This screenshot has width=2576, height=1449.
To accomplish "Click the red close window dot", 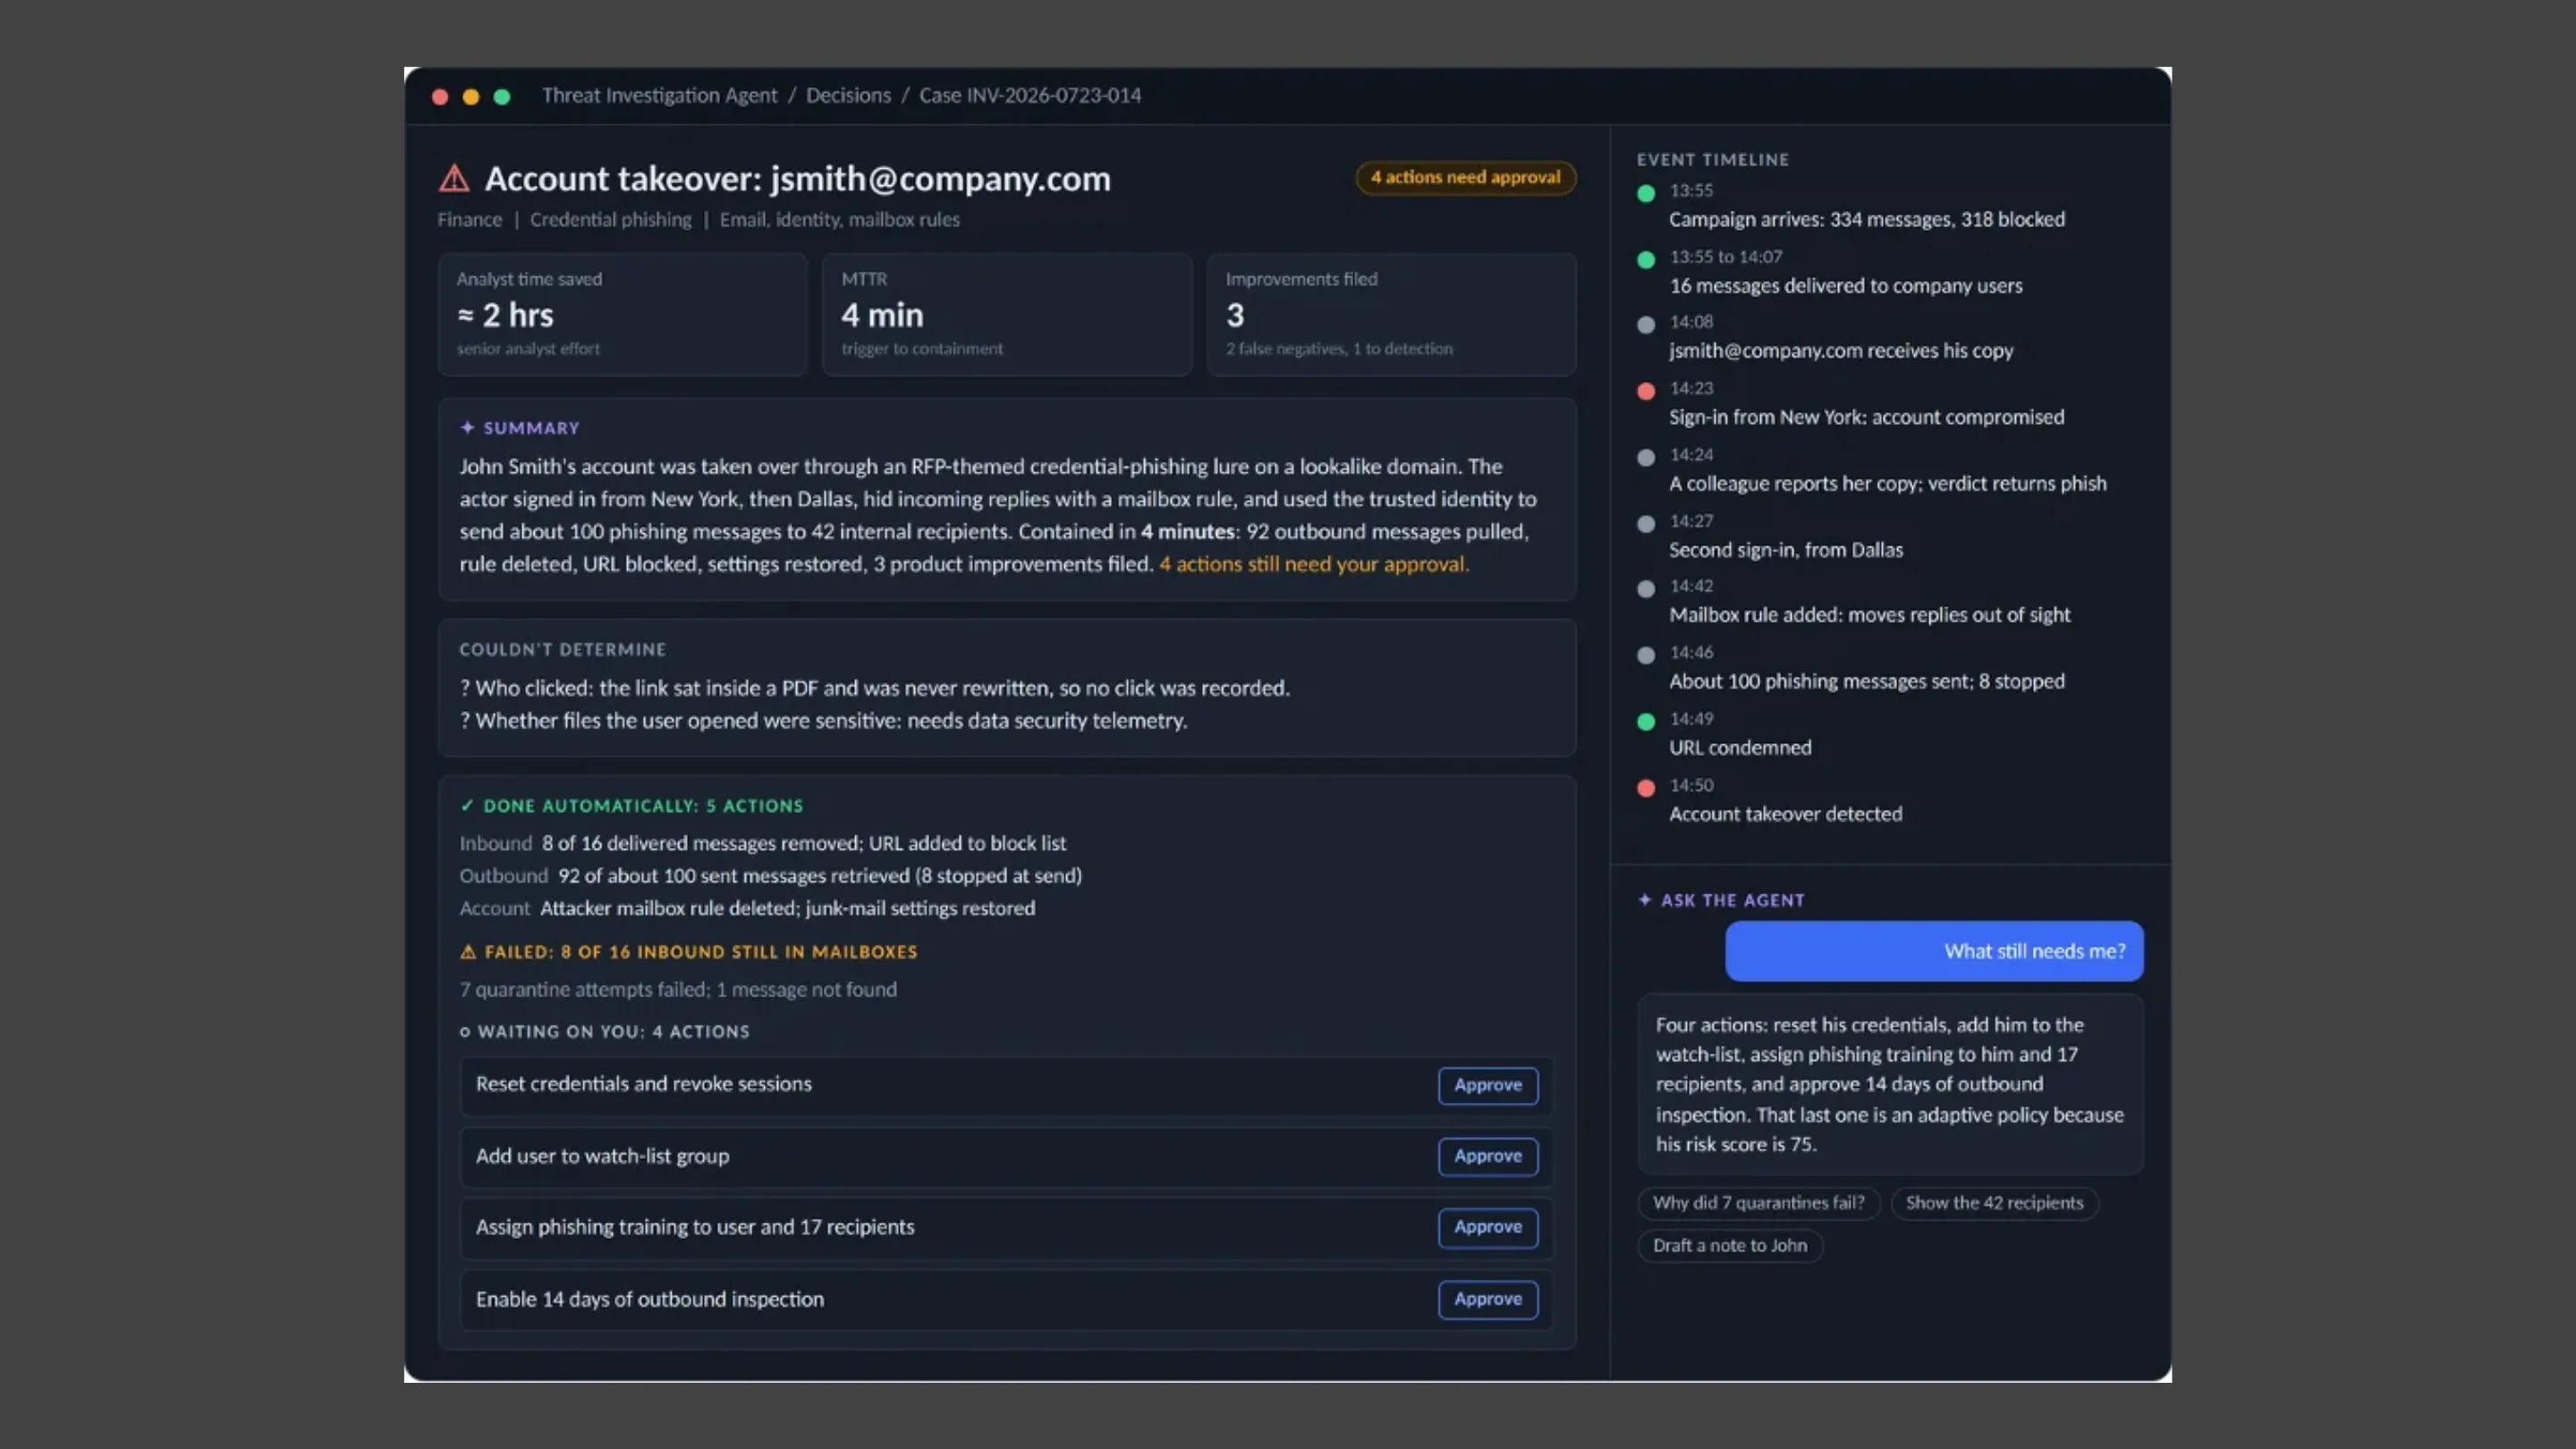I will [x=440, y=97].
